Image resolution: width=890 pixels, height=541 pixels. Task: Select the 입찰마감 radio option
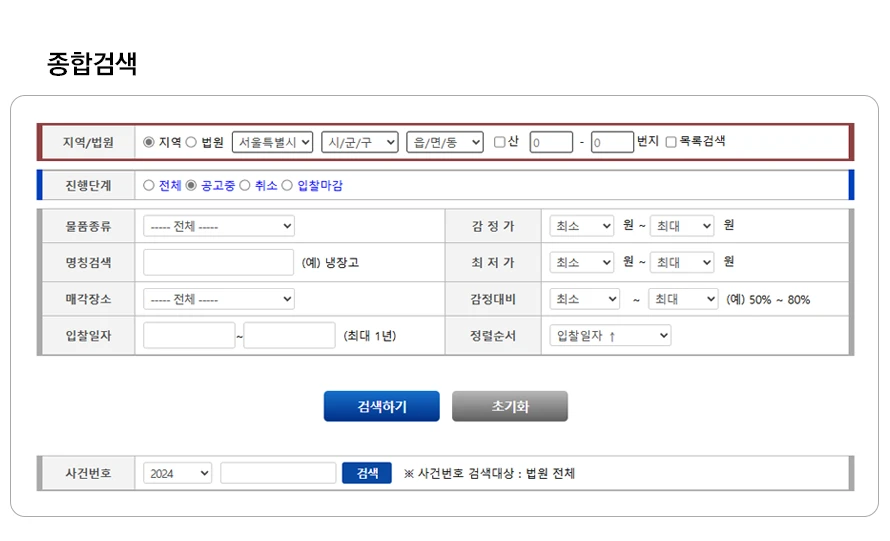click(287, 185)
